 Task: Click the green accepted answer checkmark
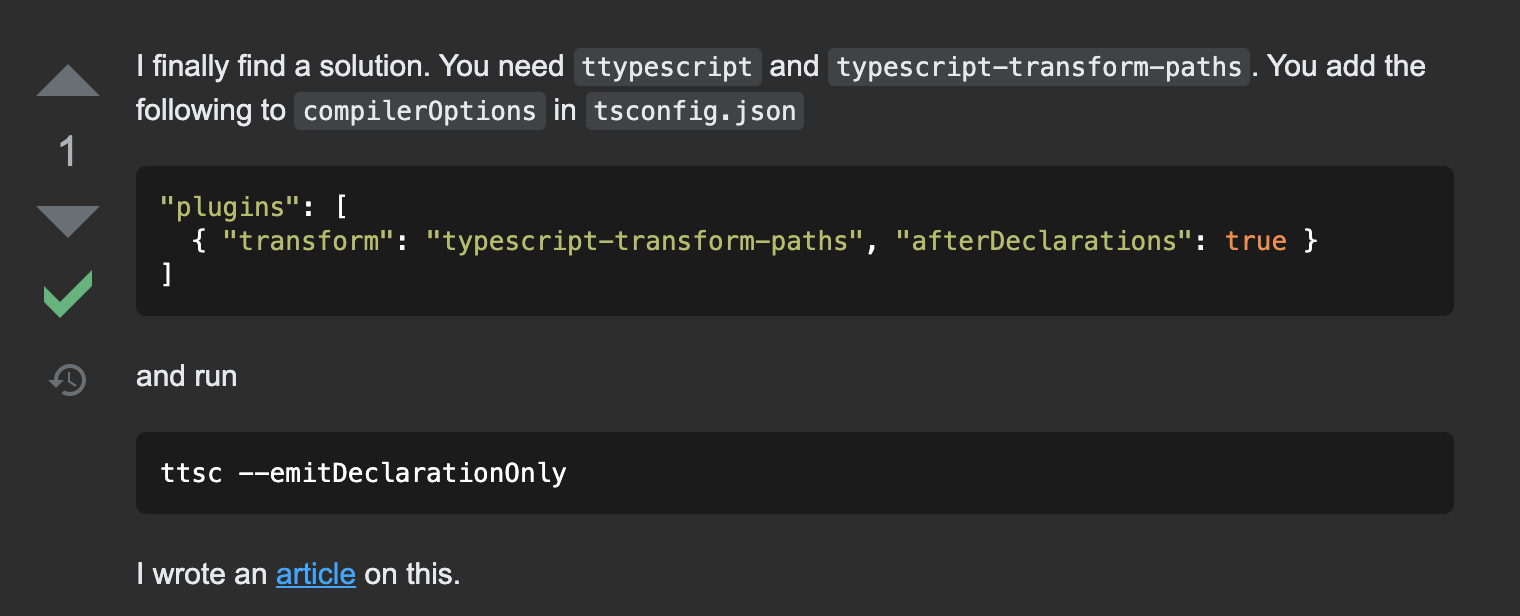click(x=68, y=294)
